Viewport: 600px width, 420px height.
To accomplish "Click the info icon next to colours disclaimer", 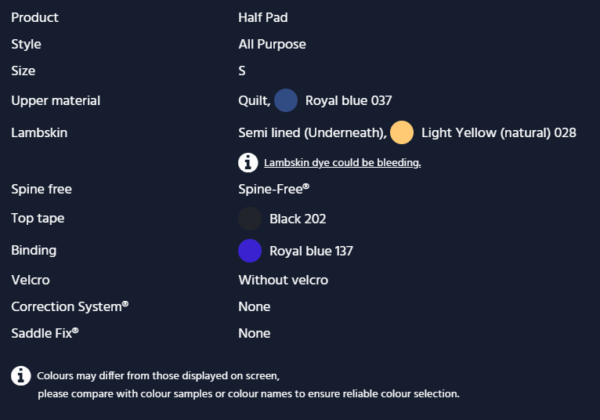I will (21, 376).
